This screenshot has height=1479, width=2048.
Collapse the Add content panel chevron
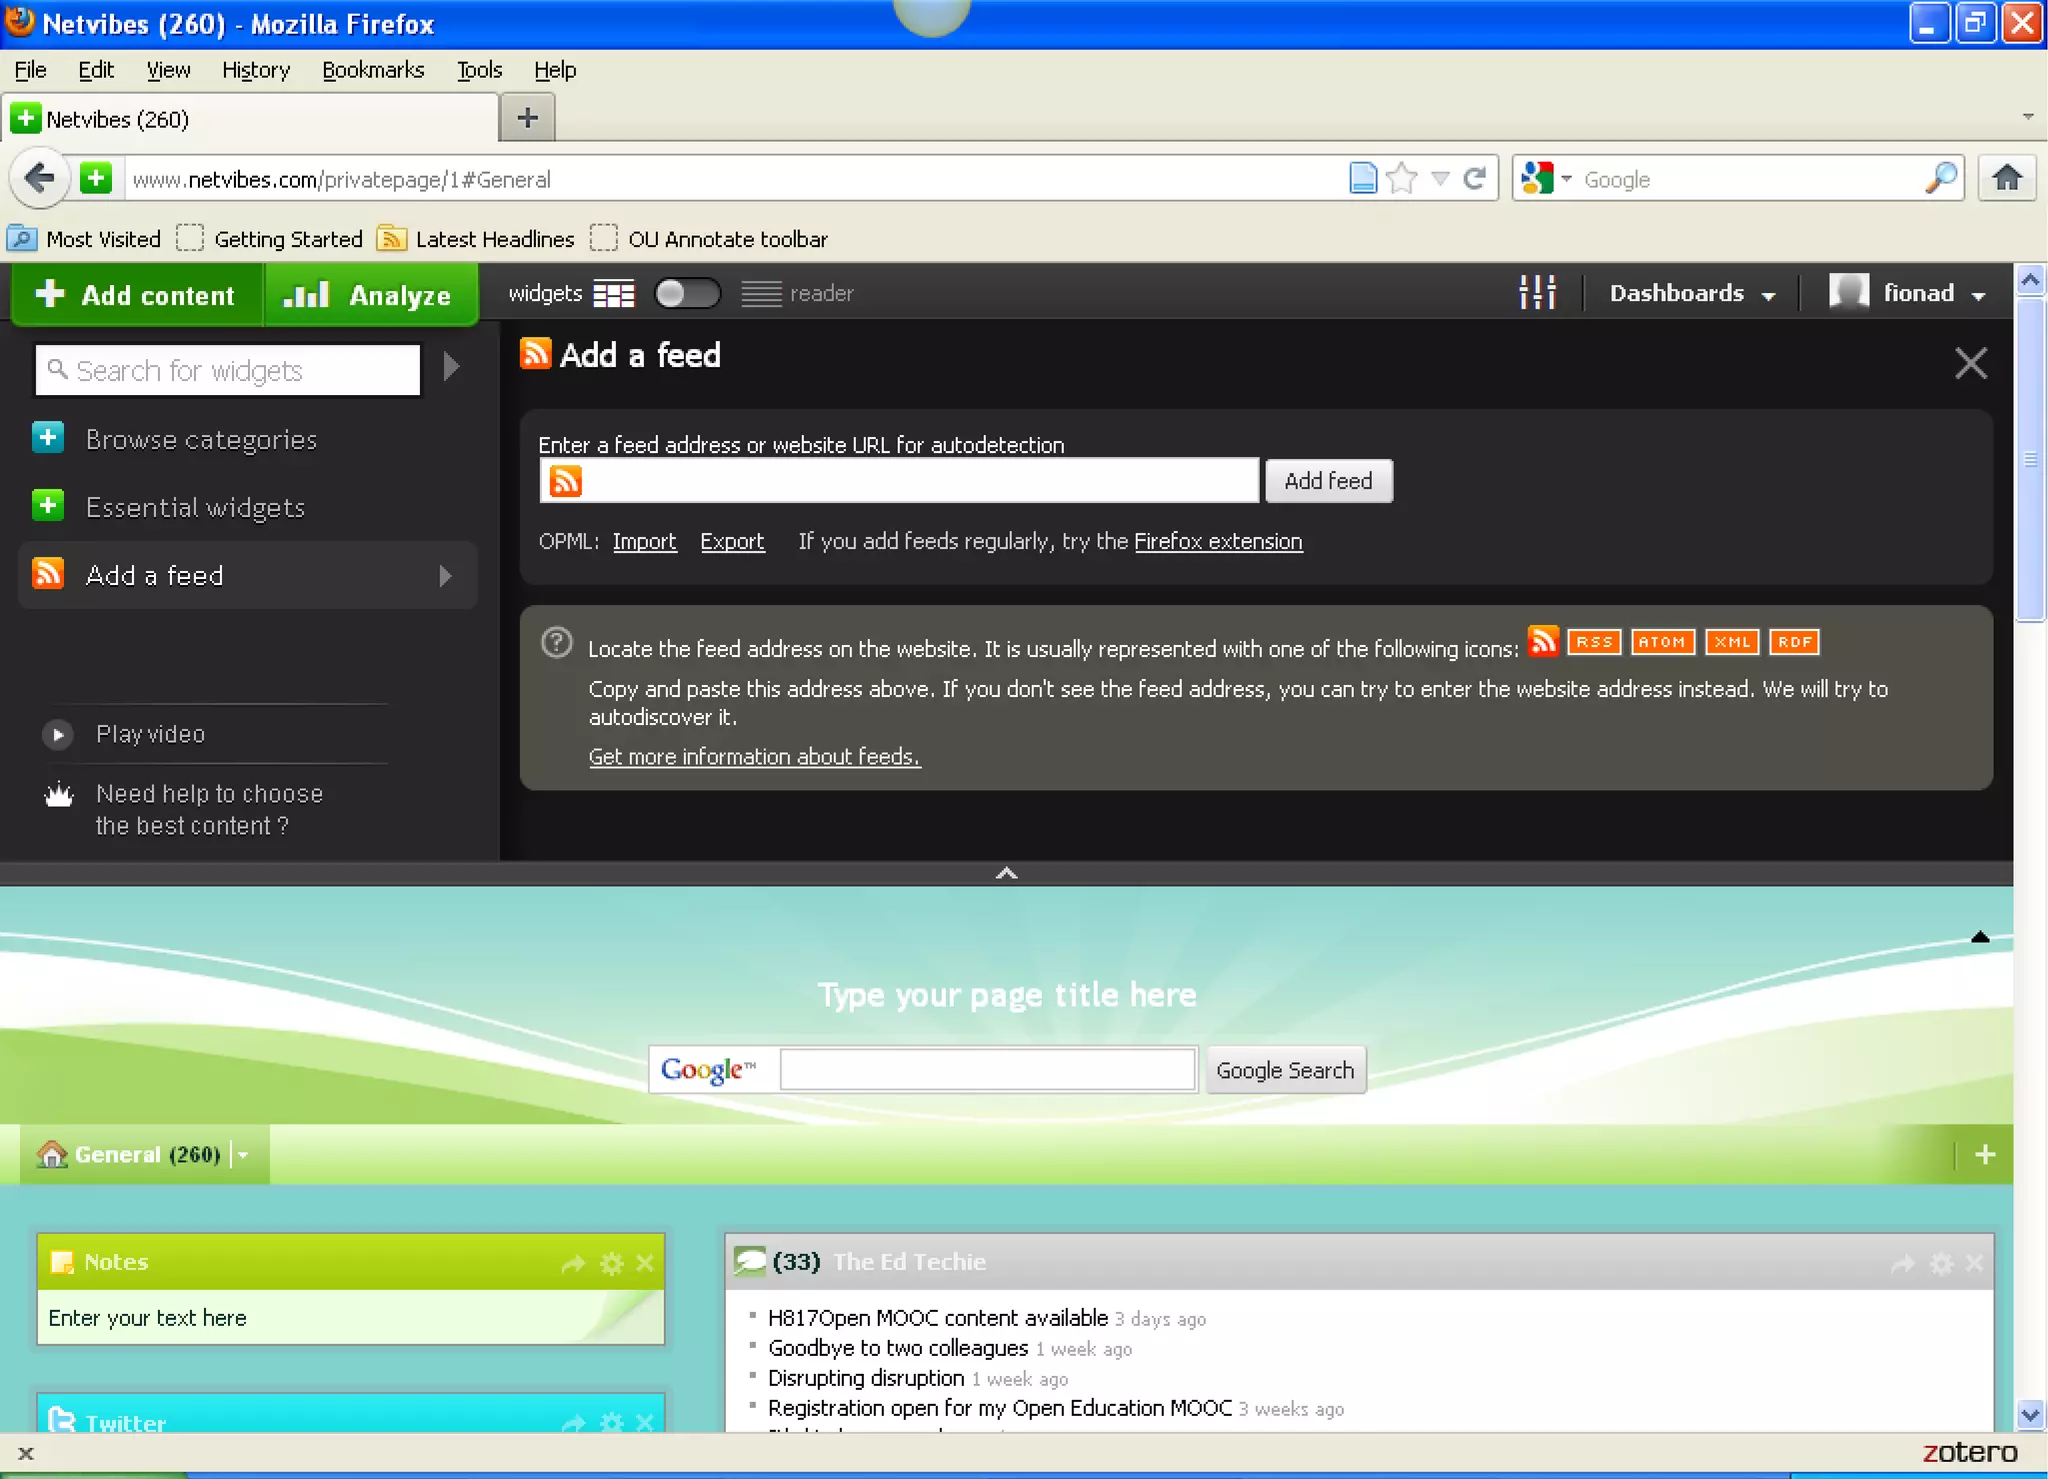[x=1006, y=873]
